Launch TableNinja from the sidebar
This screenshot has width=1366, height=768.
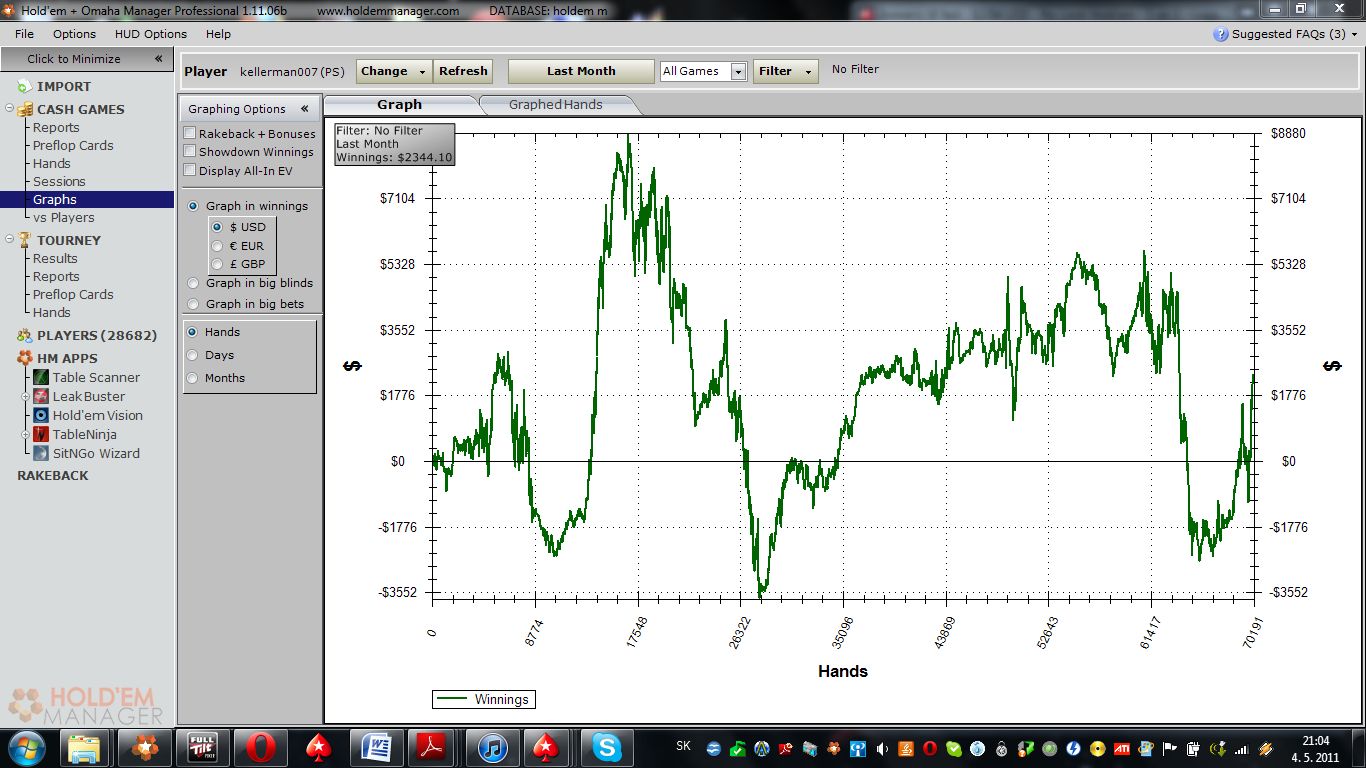[41, 434]
